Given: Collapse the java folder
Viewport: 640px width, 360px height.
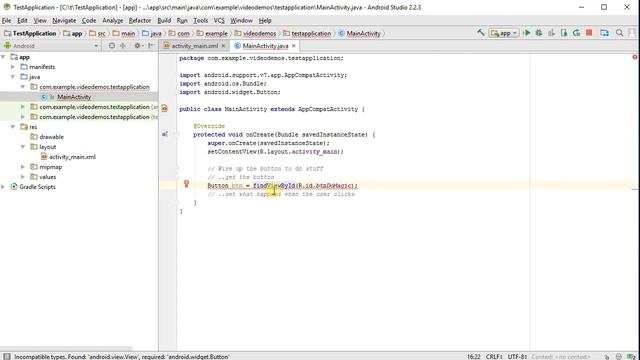Looking at the screenshot, I should (13, 77).
